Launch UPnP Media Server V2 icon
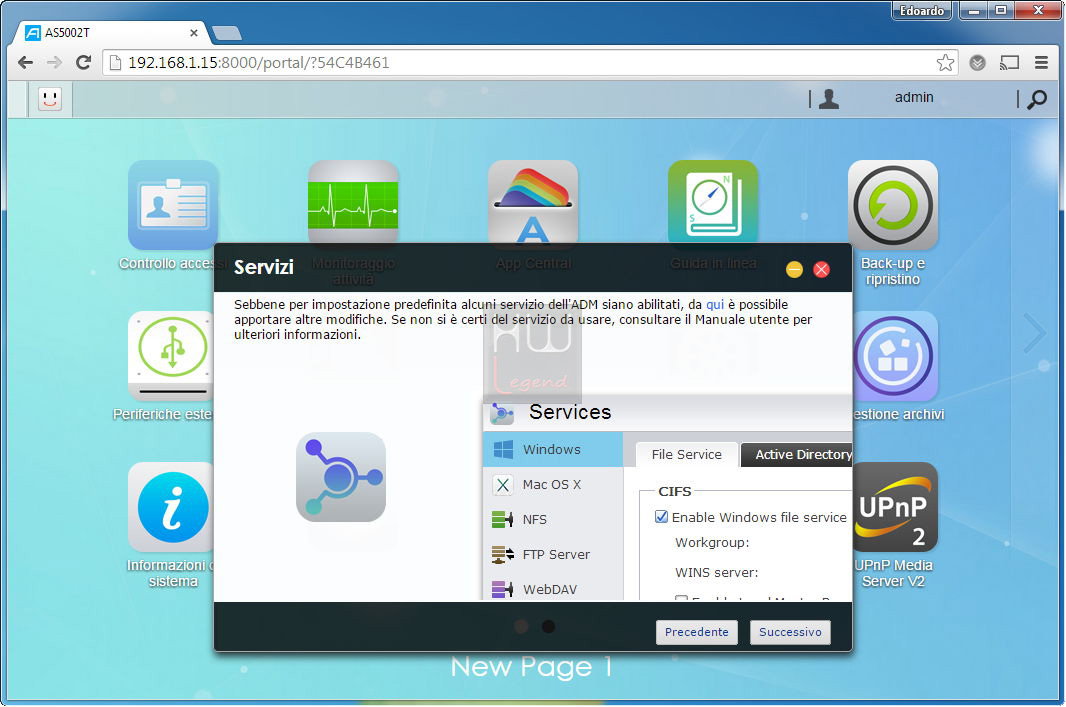This screenshot has height=707, width=1066. click(x=895, y=507)
